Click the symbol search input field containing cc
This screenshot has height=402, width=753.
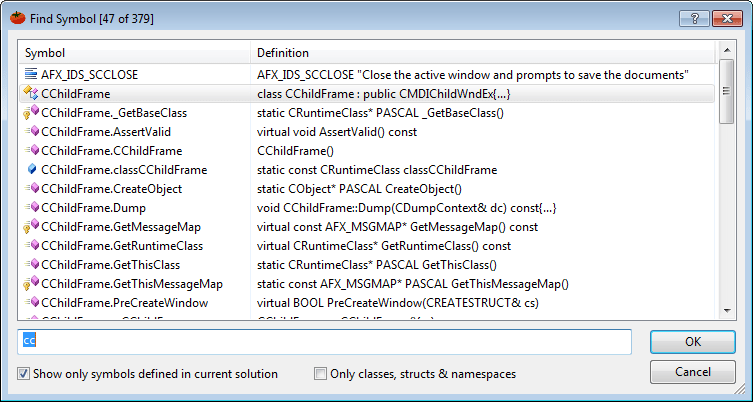[324, 341]
